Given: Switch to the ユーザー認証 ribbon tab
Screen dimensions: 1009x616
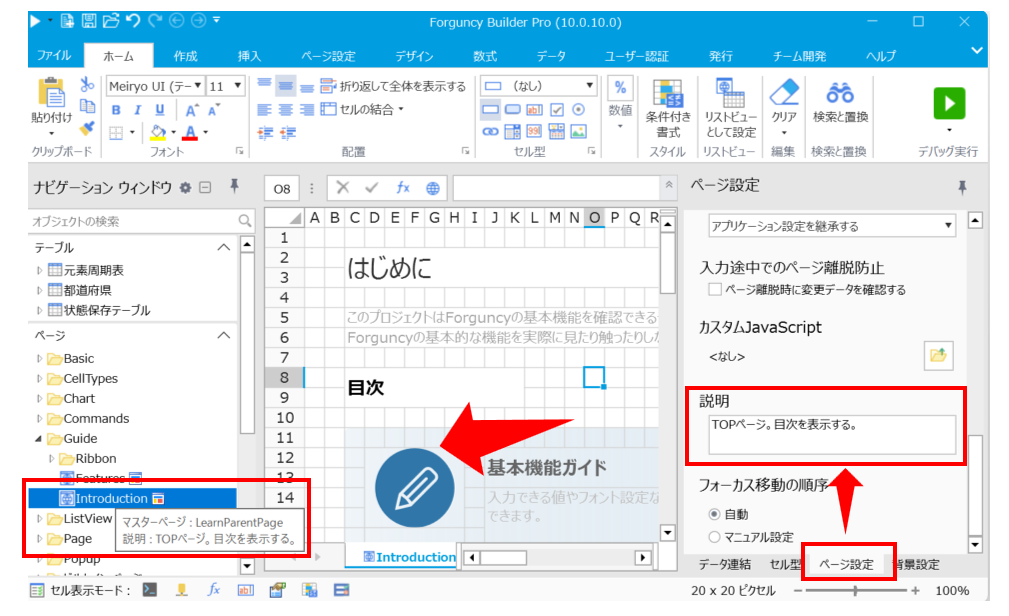Looking at the screenshot, I should 637,56.
